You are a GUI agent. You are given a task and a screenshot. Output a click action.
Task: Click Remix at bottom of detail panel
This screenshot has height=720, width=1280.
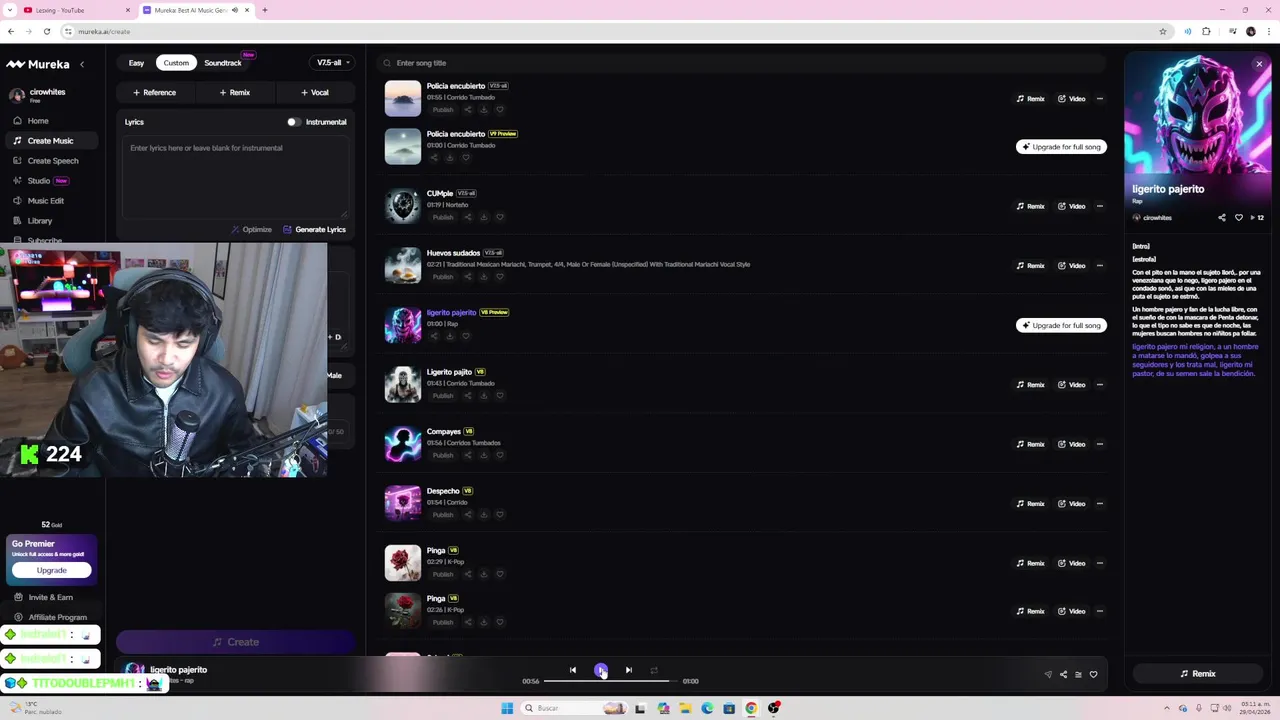(x=1198, y=674)
